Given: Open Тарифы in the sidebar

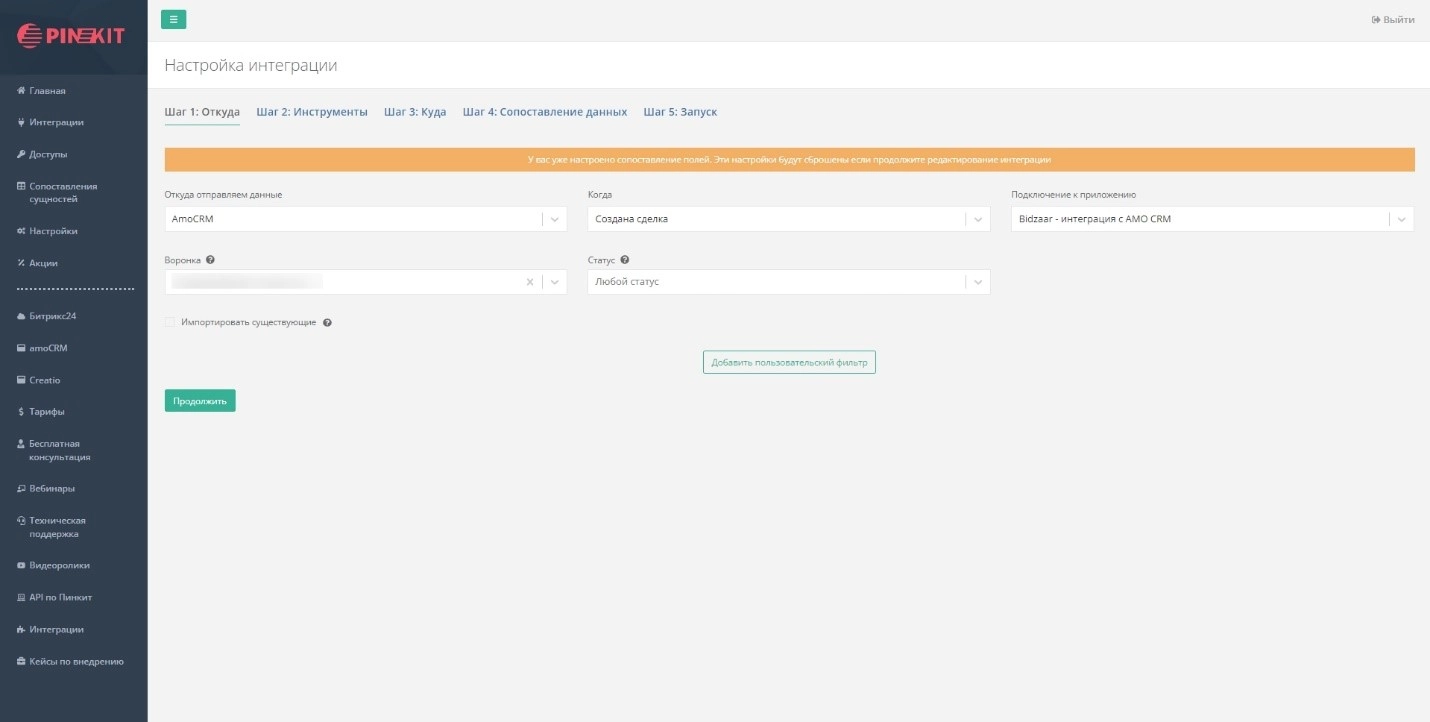Looking at the screenshot, I should [x=46, y=412].
